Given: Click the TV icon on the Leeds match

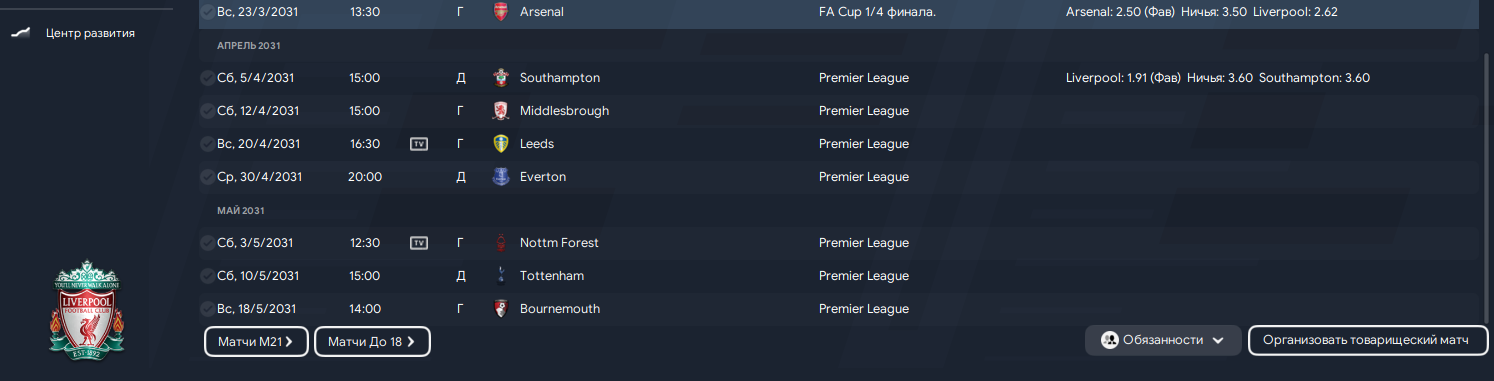Looking at the screenshot, I should (x=419, y=144).
